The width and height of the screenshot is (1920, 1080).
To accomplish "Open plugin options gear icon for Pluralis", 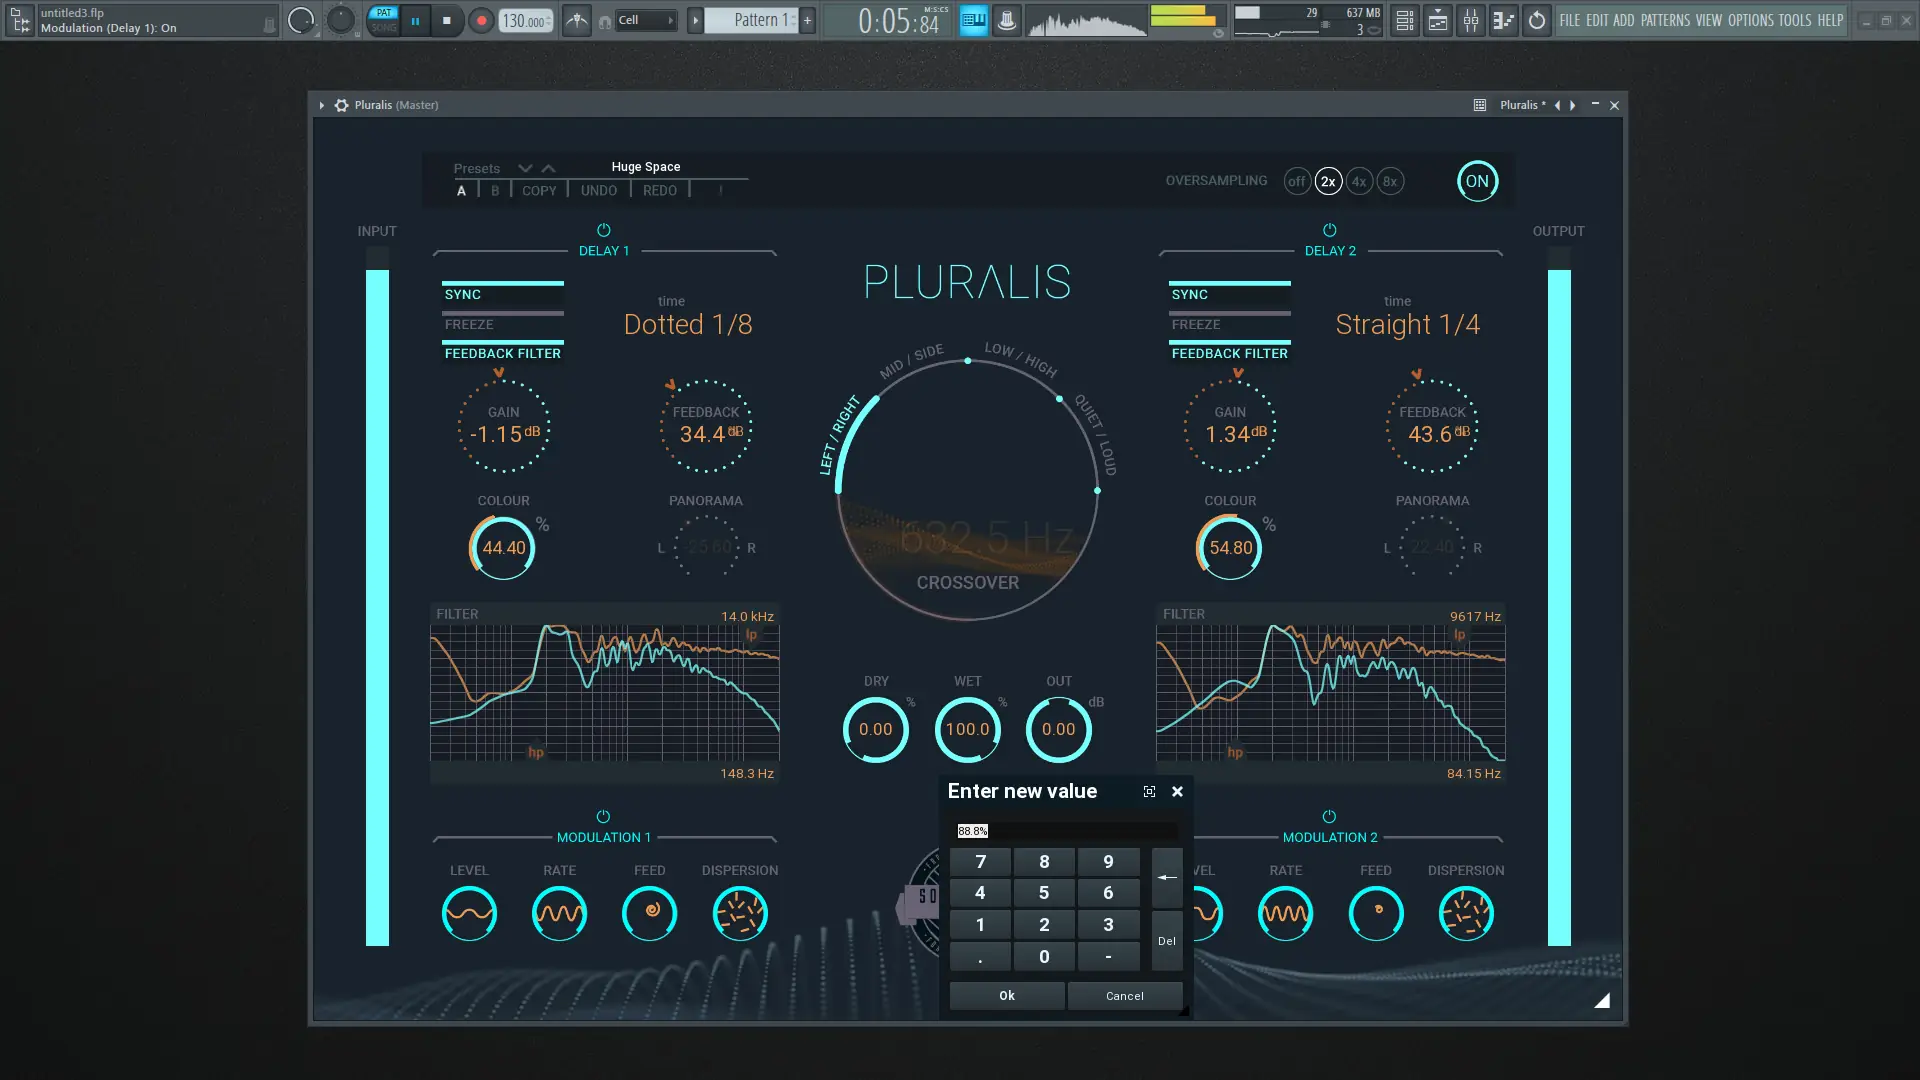I will pos(341,105).
